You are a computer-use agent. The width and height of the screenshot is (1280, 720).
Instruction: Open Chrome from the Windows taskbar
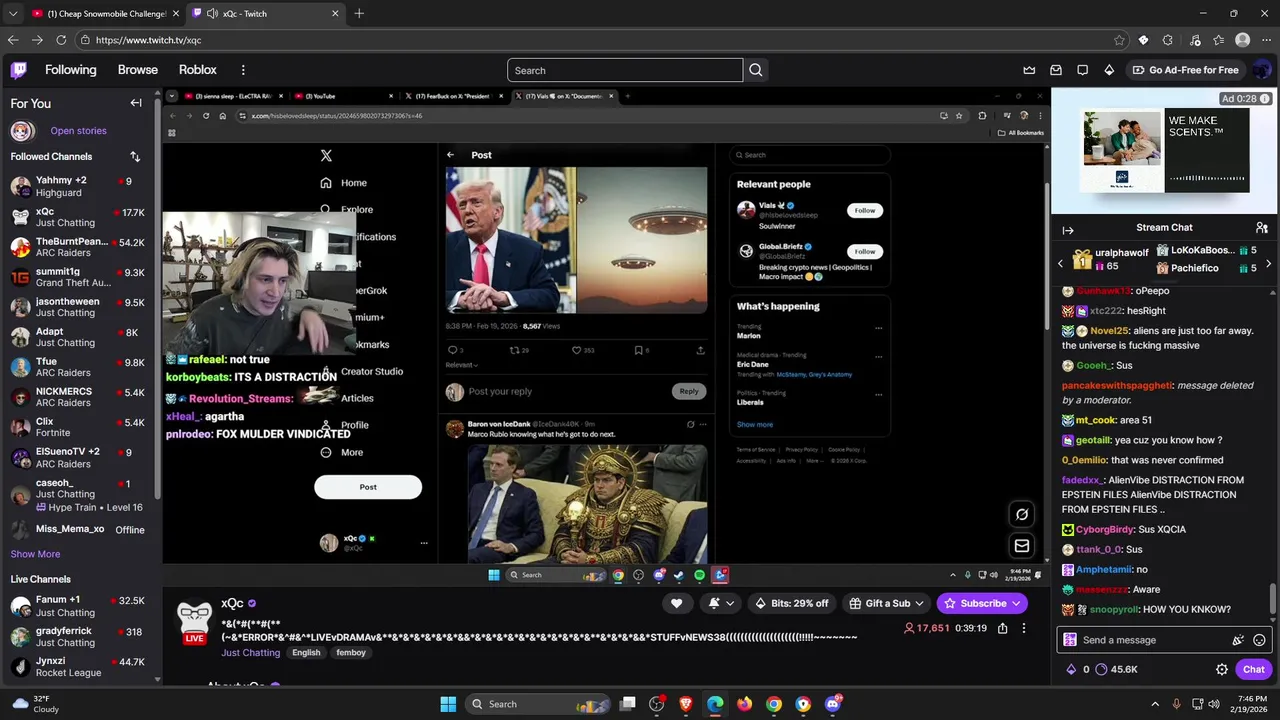coord(774,704)
